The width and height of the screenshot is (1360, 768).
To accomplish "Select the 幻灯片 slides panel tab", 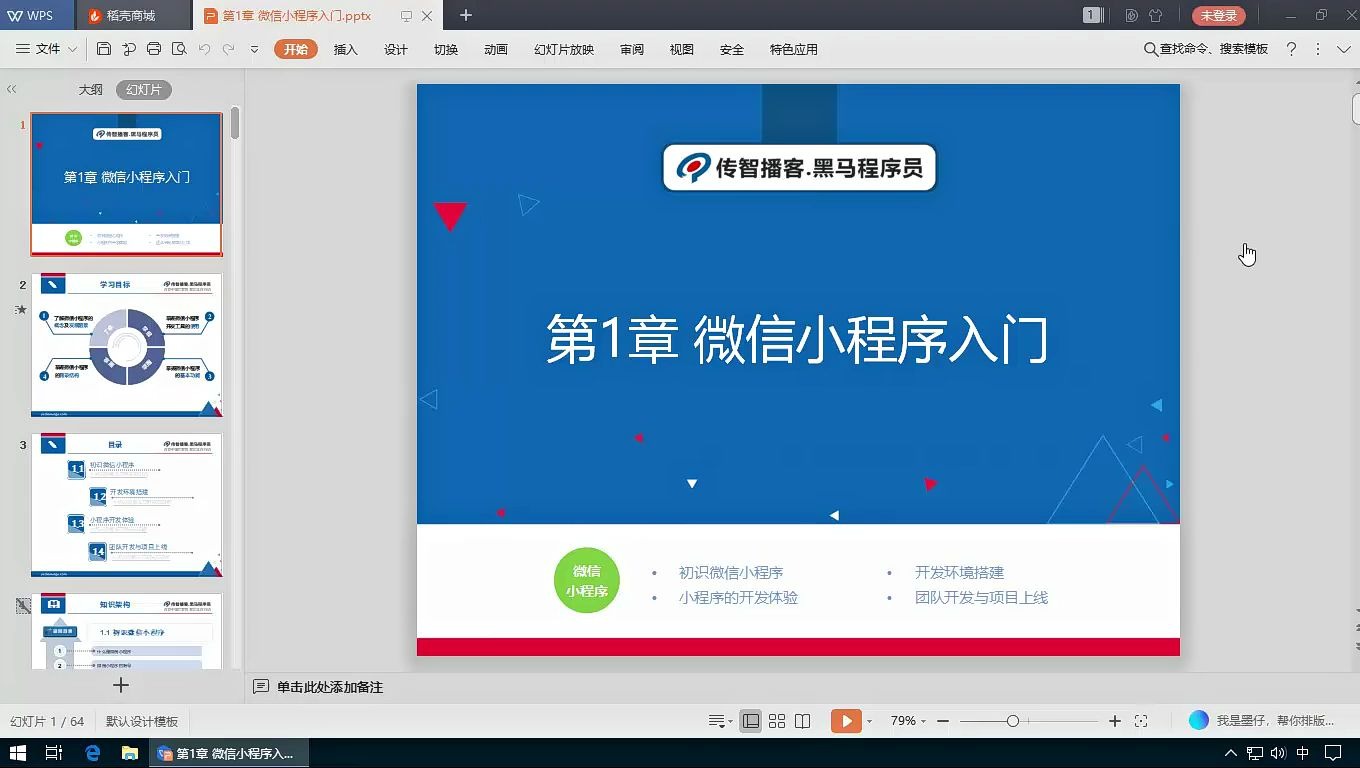I will point(146,89).
